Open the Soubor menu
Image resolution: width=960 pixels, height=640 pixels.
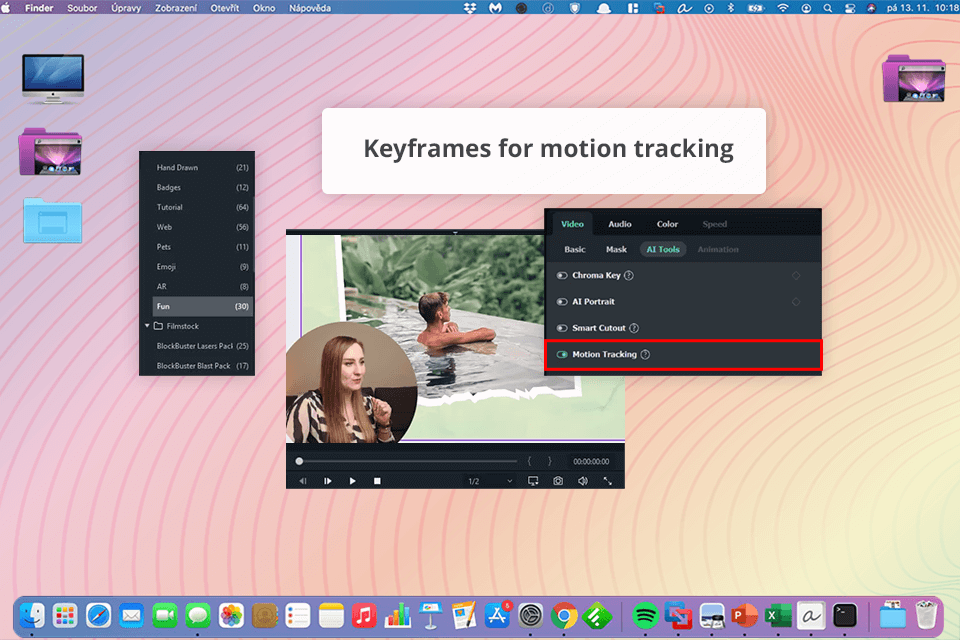tap(82, 8)
